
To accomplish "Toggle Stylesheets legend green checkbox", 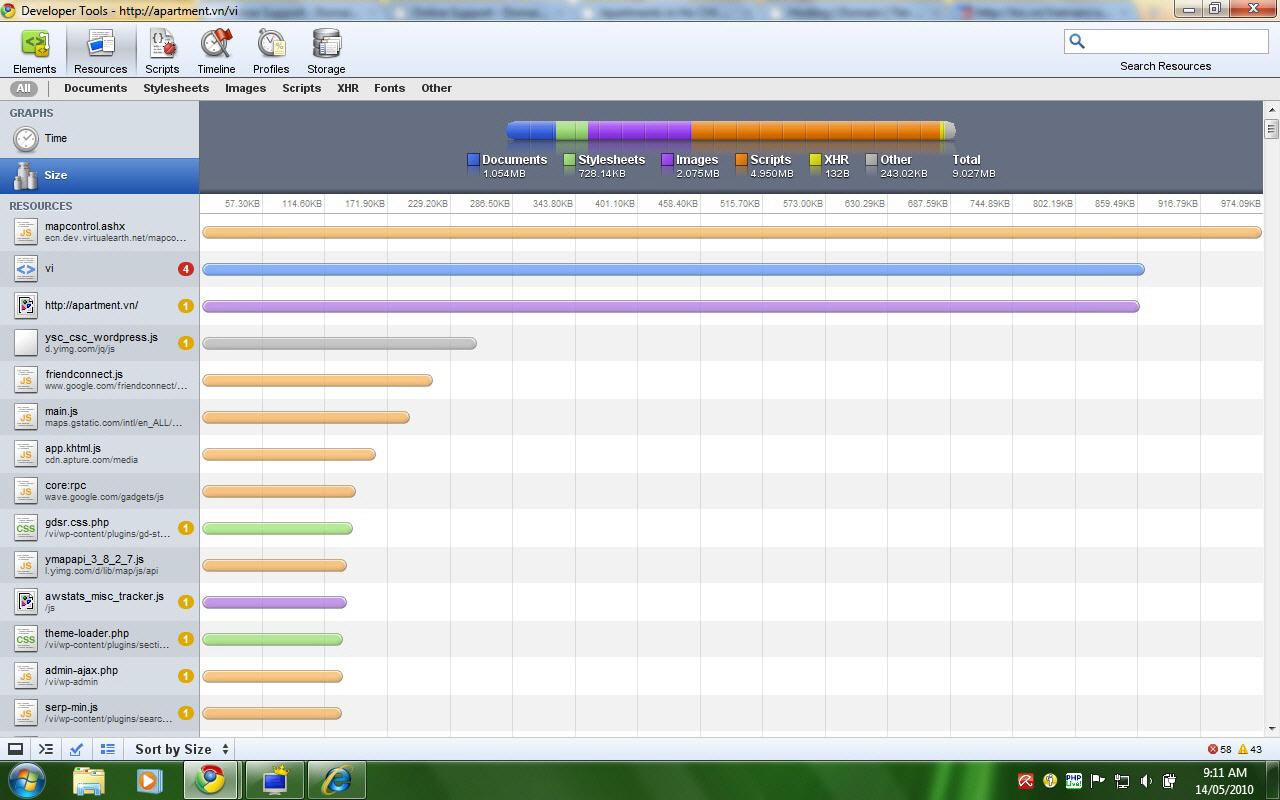I will click(x=569, y=160).
